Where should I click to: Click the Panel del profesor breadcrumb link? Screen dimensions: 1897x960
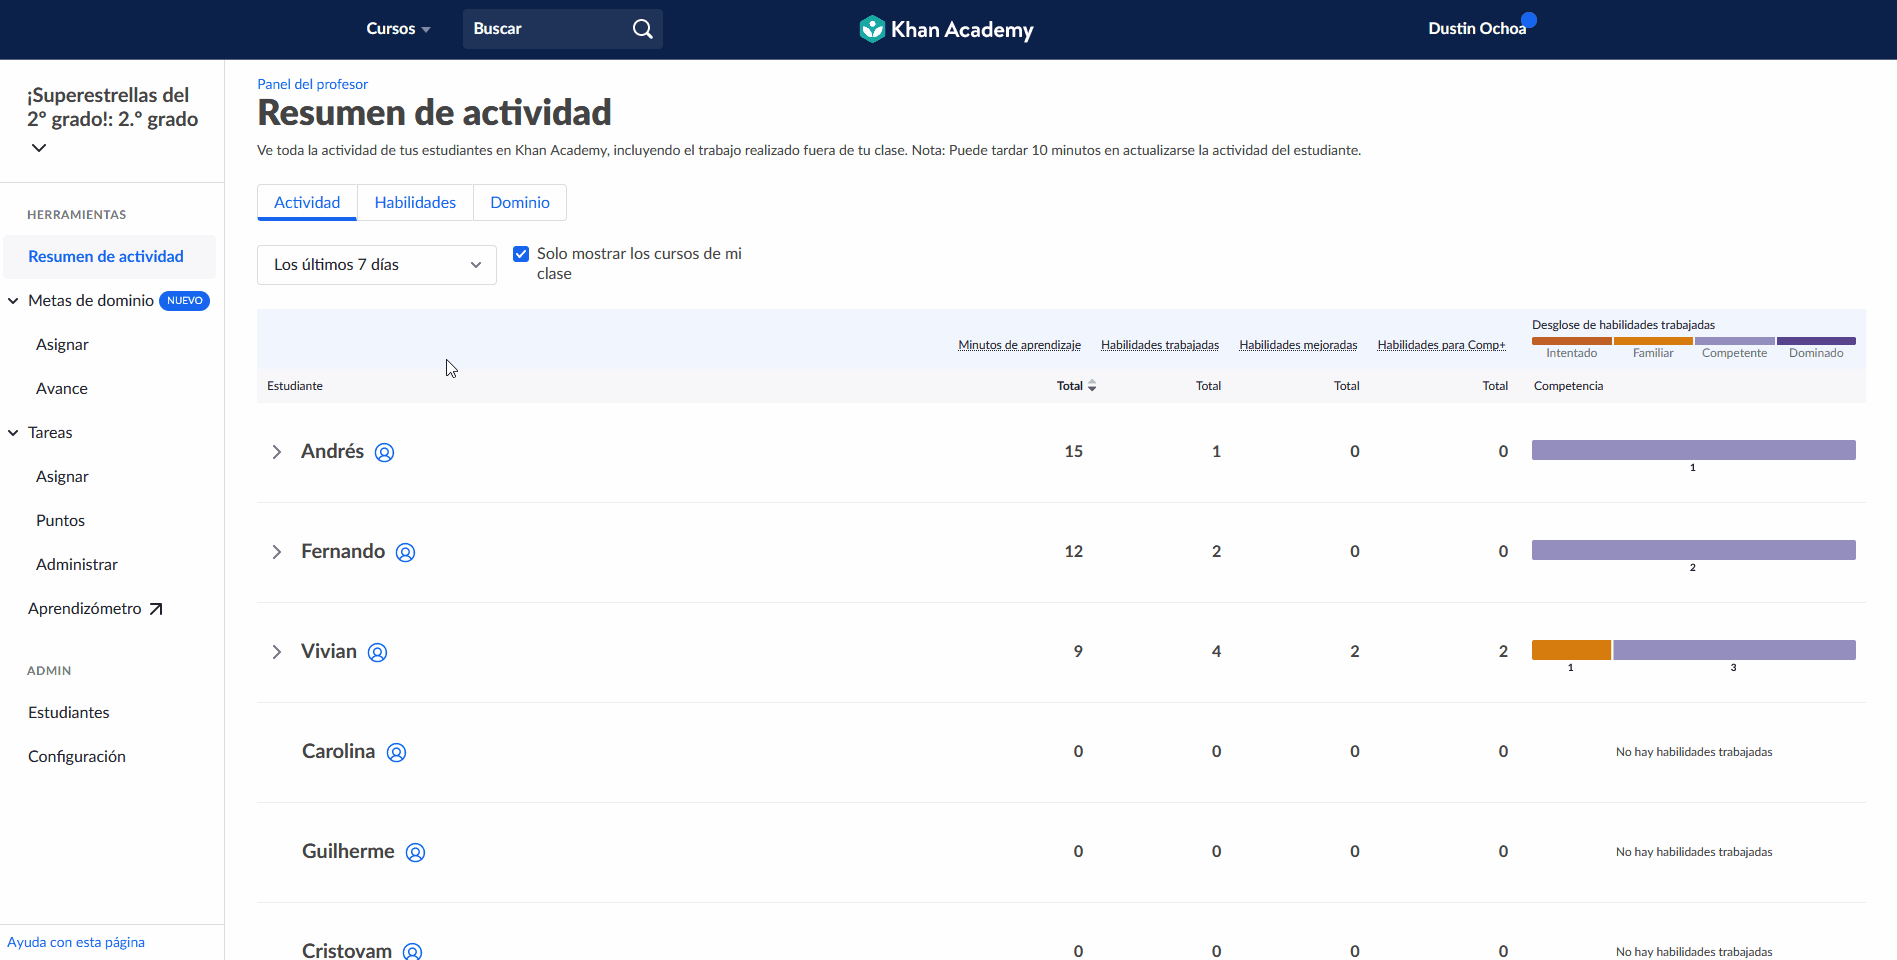click(x=312, y=84)
